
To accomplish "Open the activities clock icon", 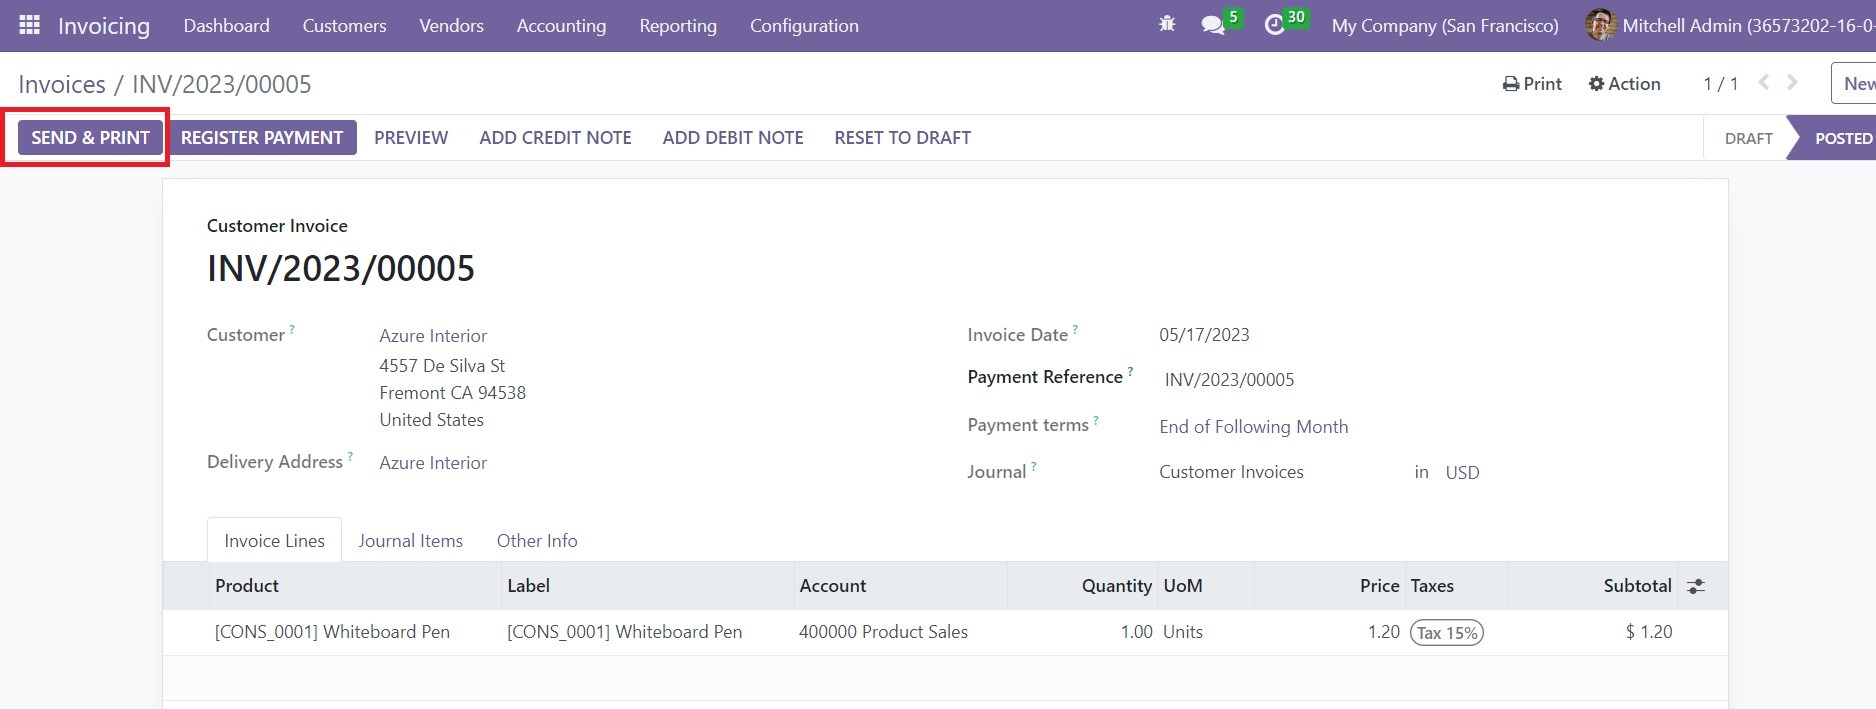I will click(1274, 25).
